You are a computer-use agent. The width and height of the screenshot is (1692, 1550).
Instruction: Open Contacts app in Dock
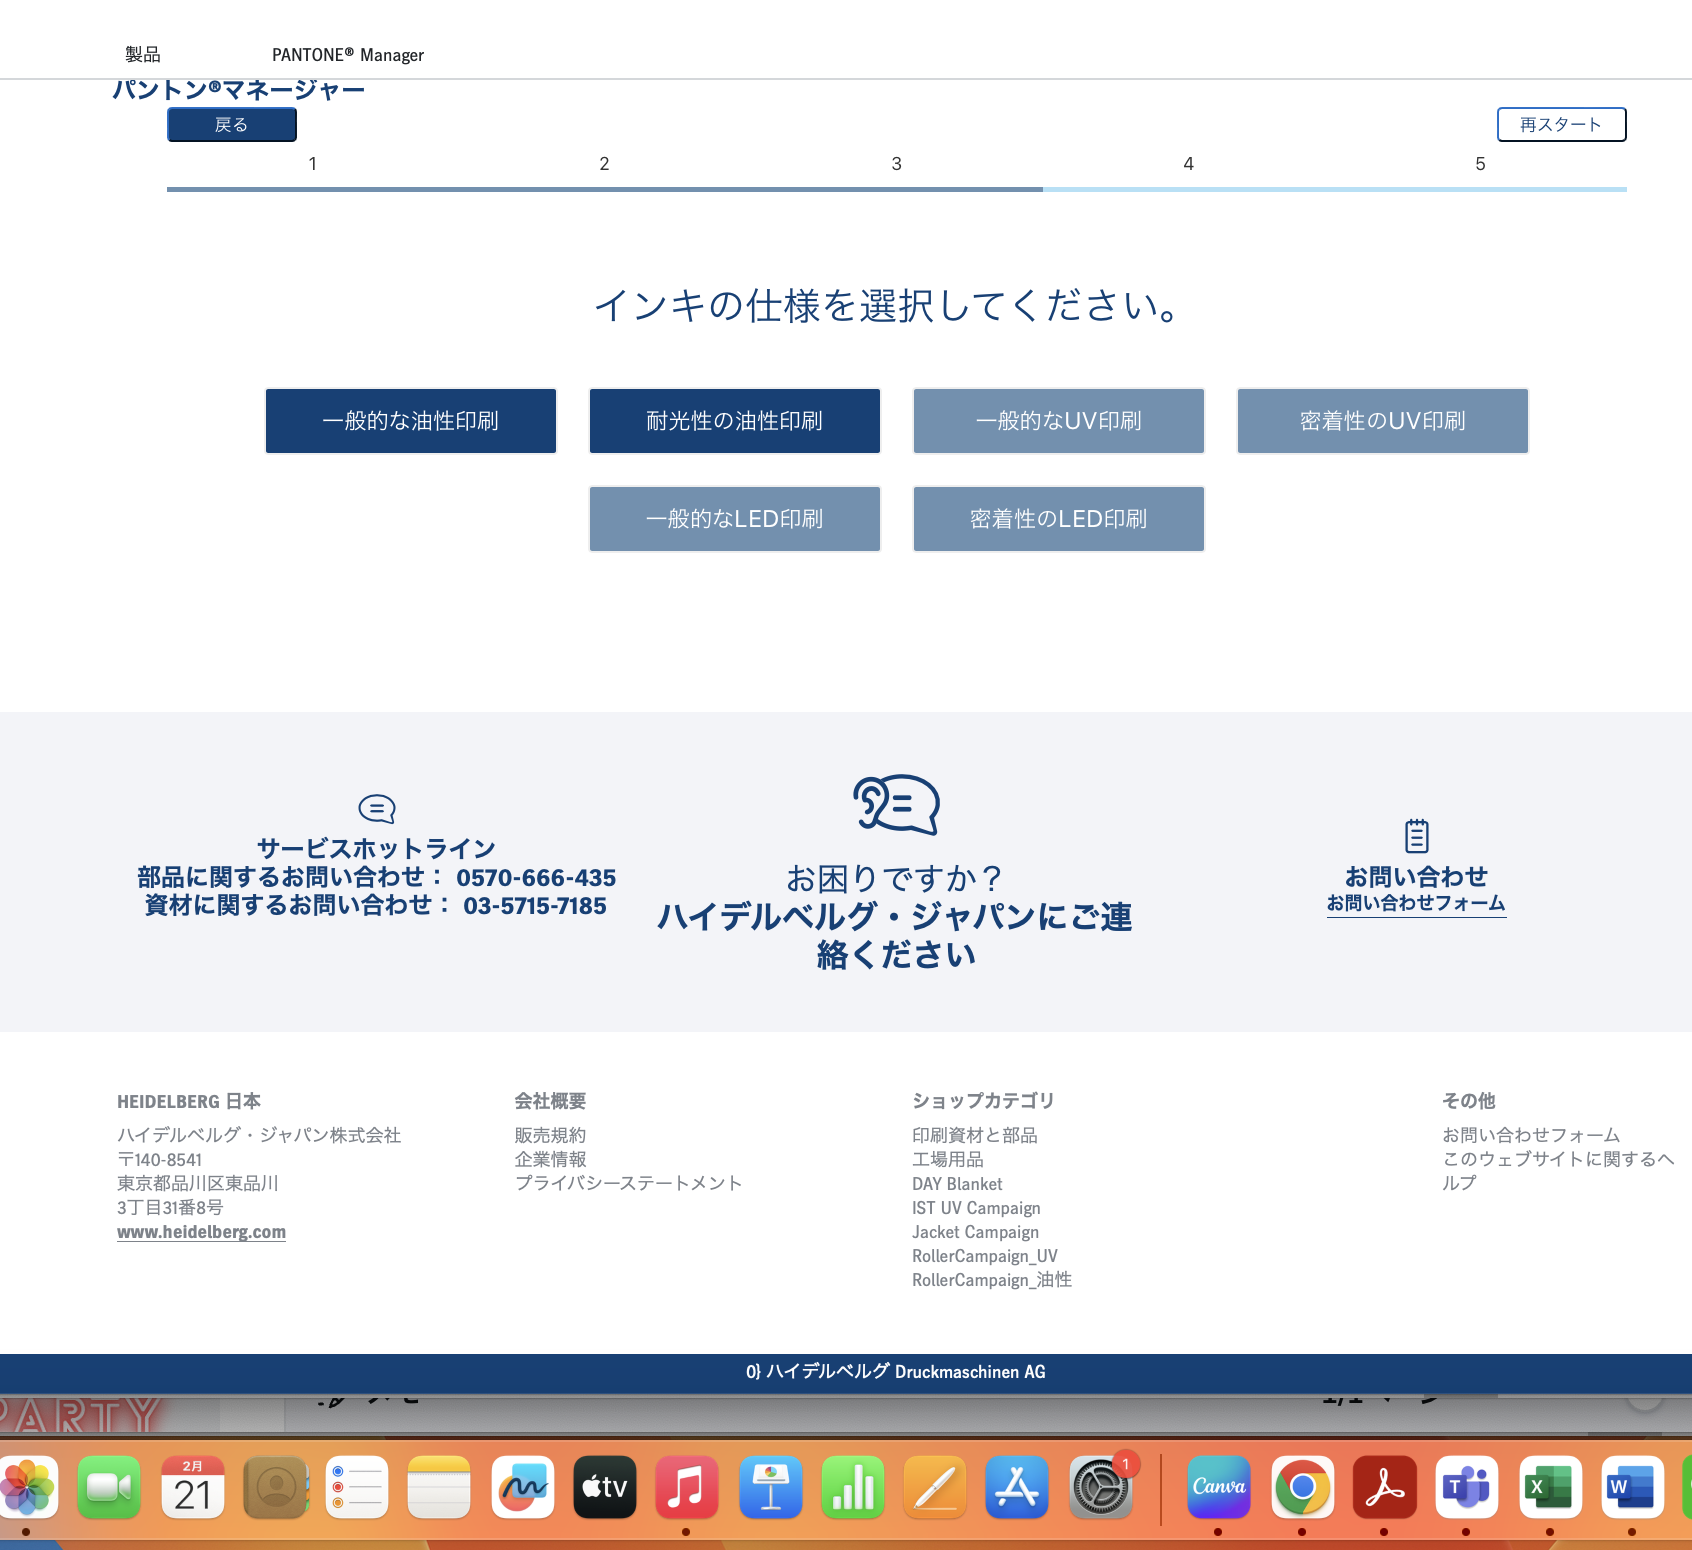(275, 1487)
